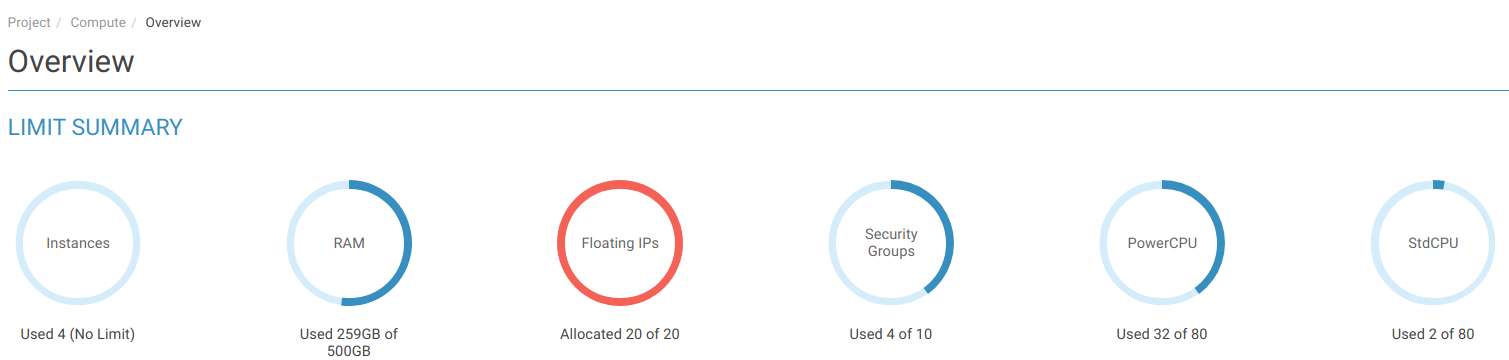Click the StdCPU usage donut chart

pyautogui.click(x=1433, y=243)
